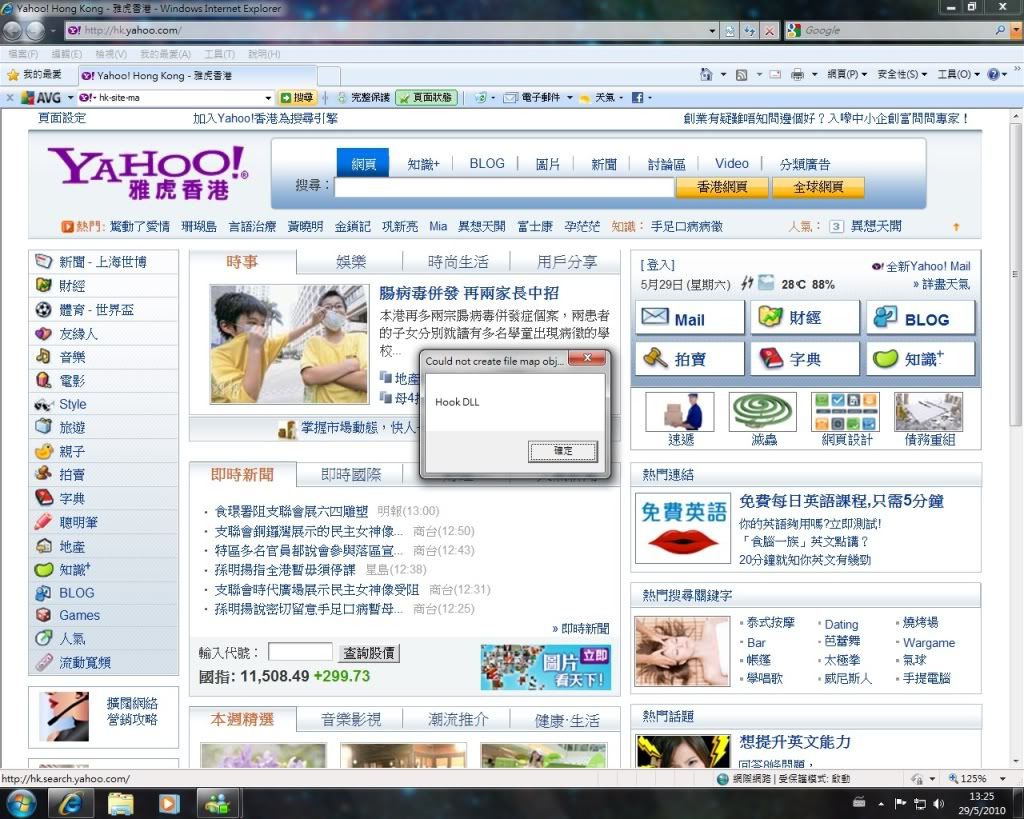Click the red Stop loading icon
Viewport: 1024px width, 819px height.
[x=769, y=31]
